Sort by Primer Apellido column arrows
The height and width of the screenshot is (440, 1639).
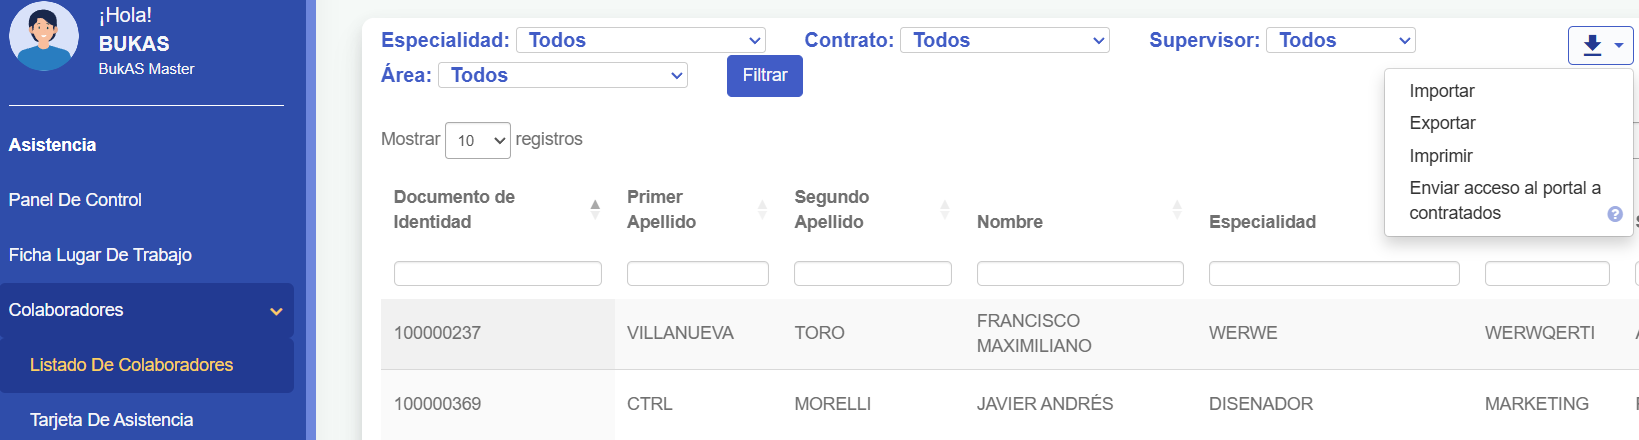(762, 209)
